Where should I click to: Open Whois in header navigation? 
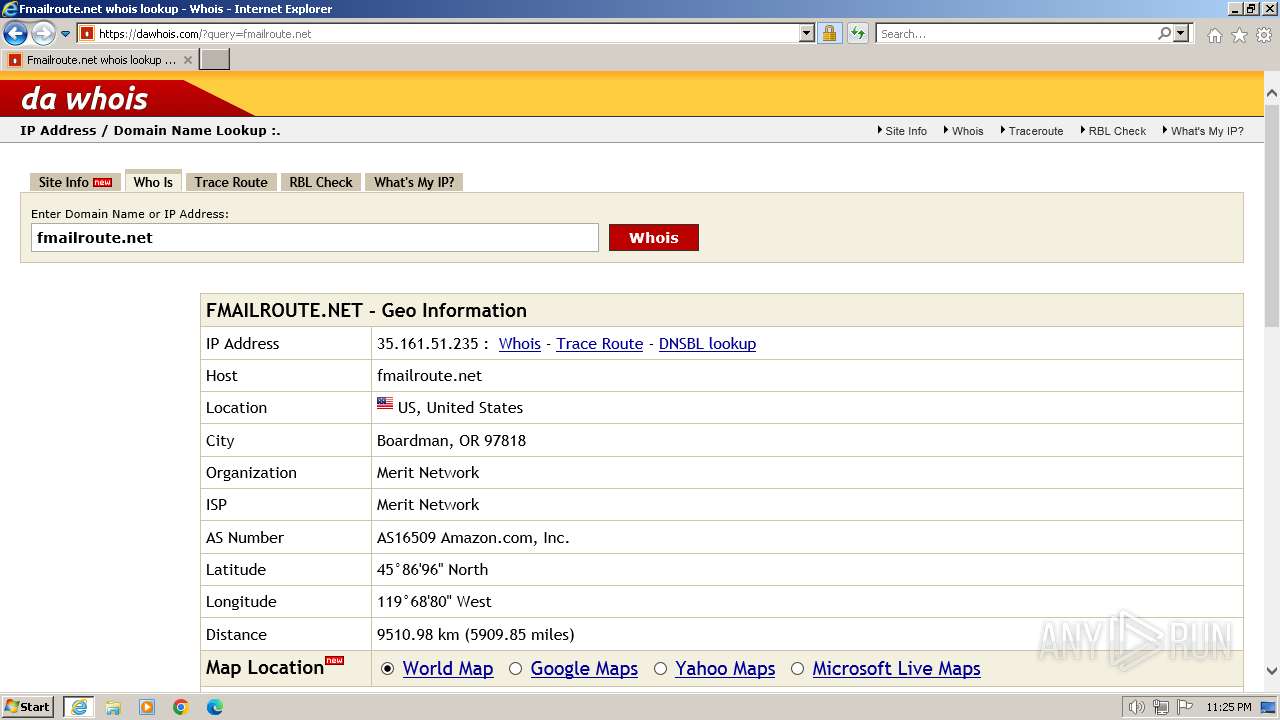tap(967, 131)
